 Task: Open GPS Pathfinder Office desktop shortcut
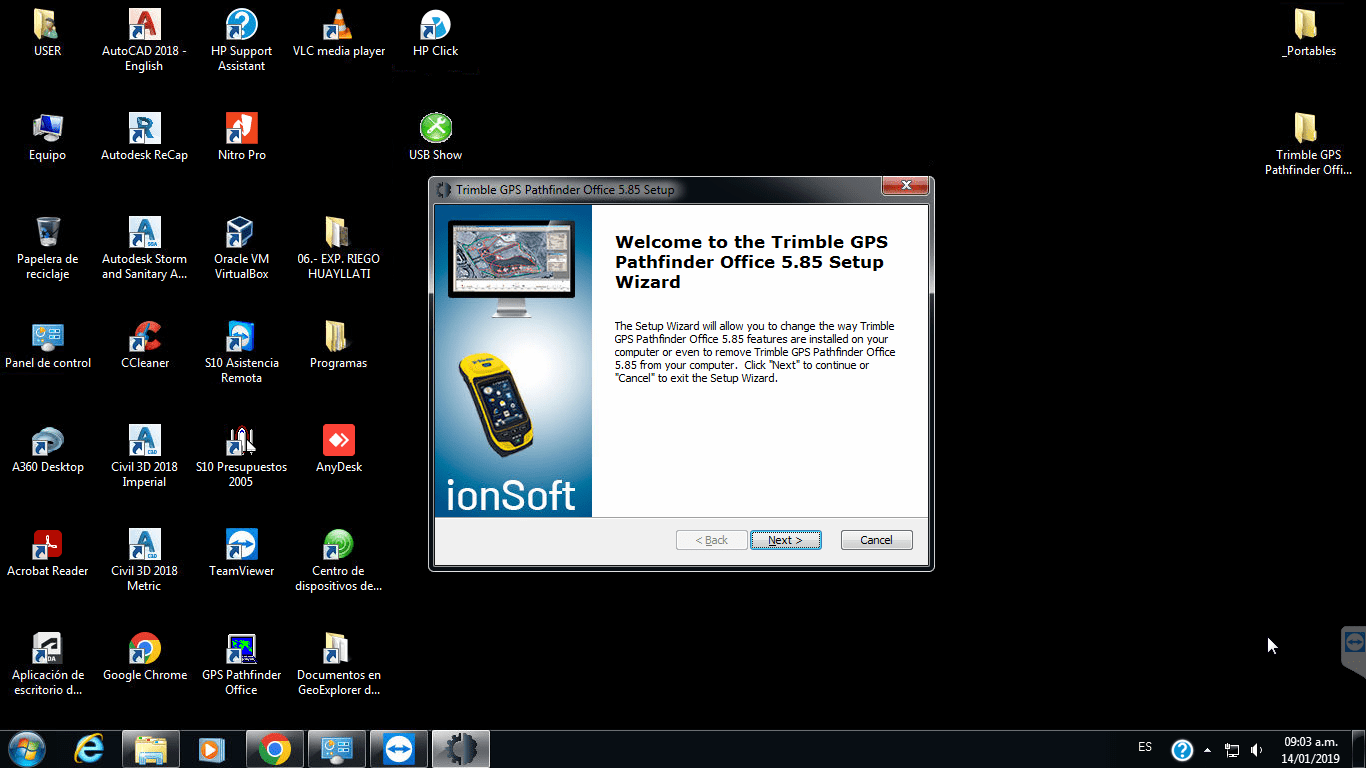[x=241, y=650]
